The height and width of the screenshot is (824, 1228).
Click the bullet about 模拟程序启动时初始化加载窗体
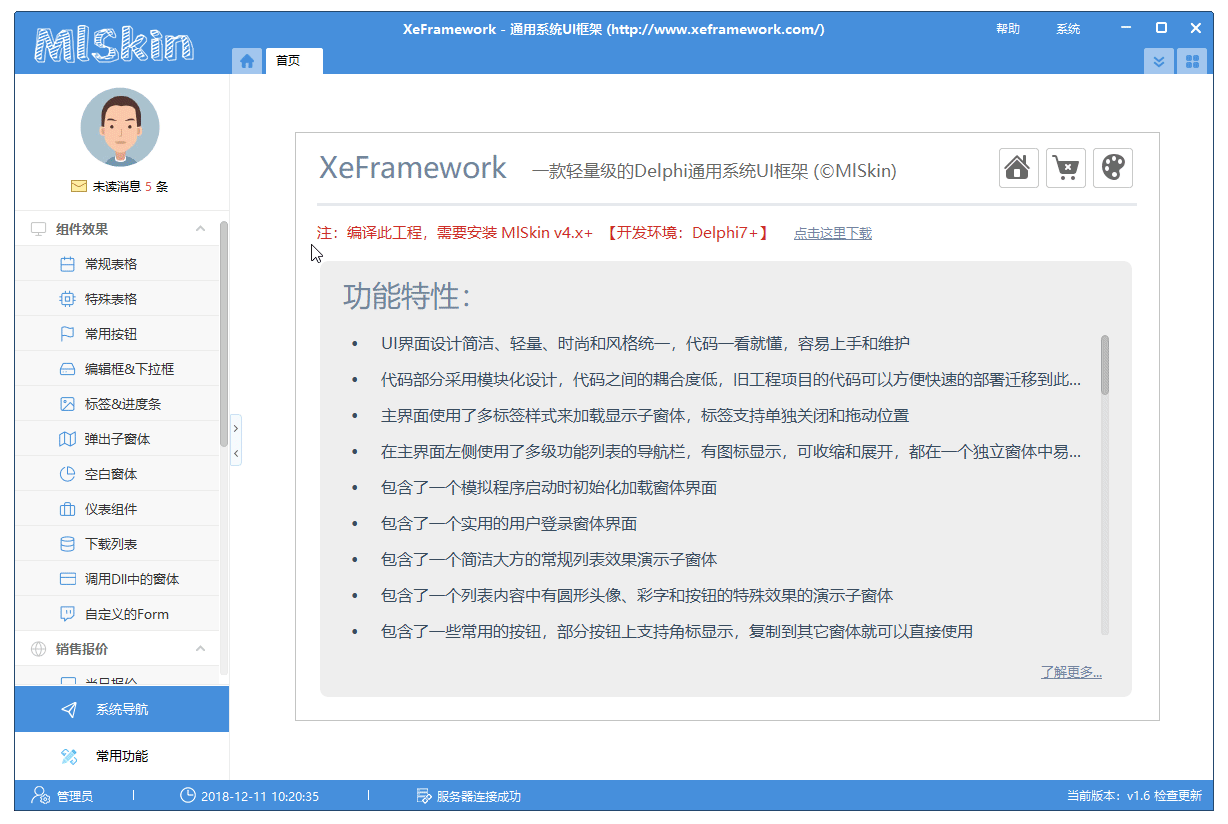549,488
